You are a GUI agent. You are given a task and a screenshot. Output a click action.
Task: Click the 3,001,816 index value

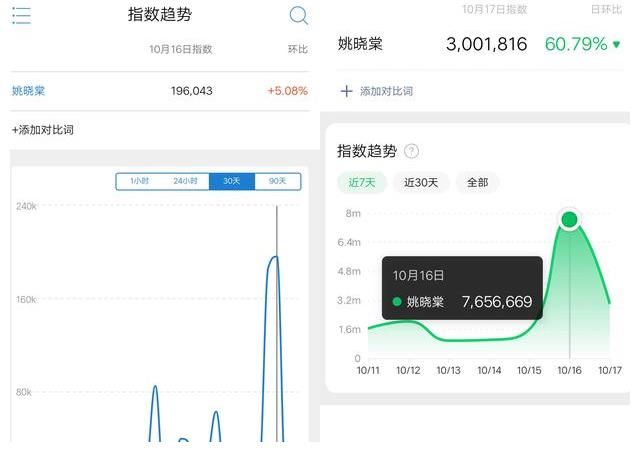tap(487, 44)
